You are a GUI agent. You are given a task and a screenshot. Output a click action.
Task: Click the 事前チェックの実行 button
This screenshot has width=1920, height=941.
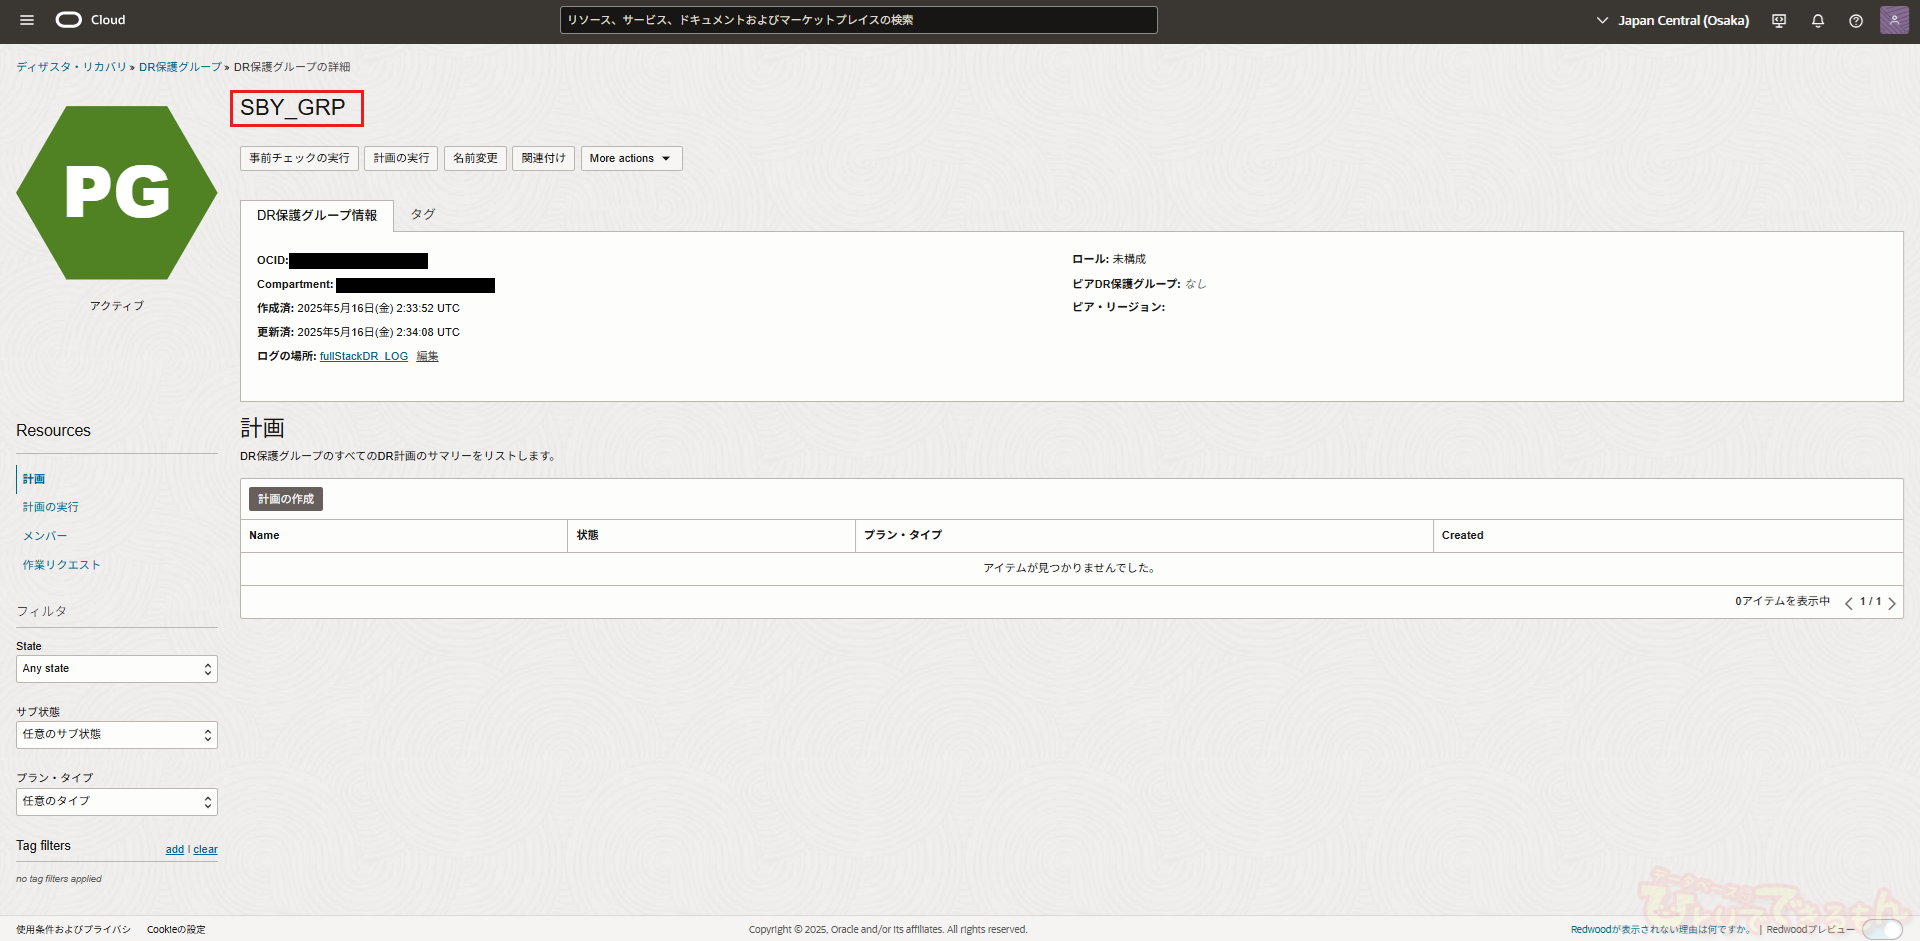[x=299, y=158]
